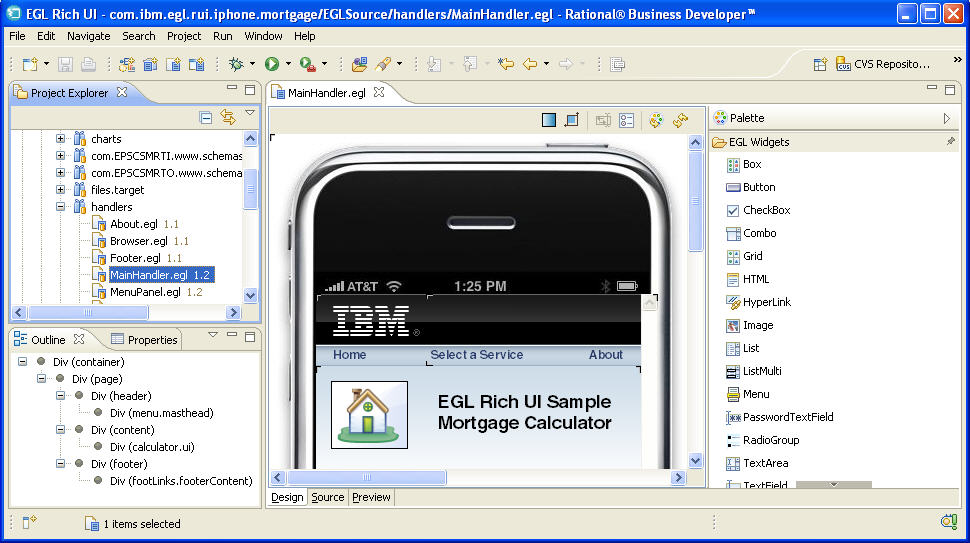This screenshot has height=543, width=970.
Task: Collapse Div (container) node in Outline
Action: 23,361
